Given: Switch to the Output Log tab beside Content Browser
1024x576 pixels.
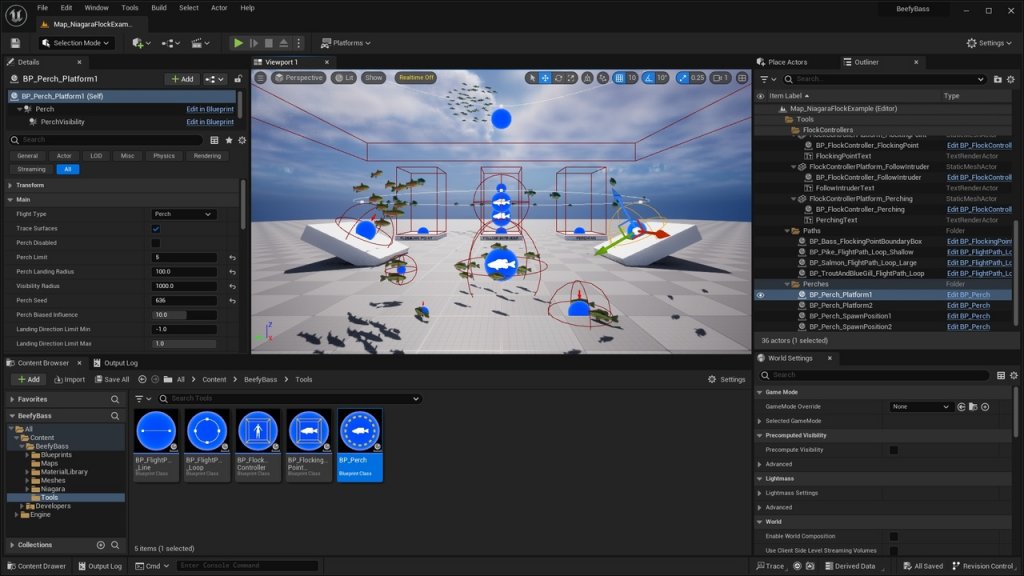Looking at the screenshot, I should click(116, 363).
